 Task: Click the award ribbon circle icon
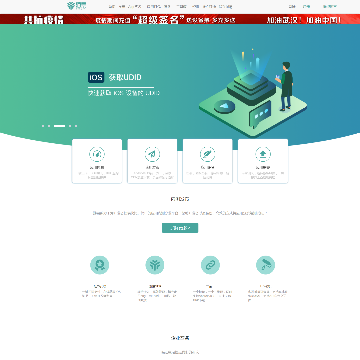coord(99,265)
